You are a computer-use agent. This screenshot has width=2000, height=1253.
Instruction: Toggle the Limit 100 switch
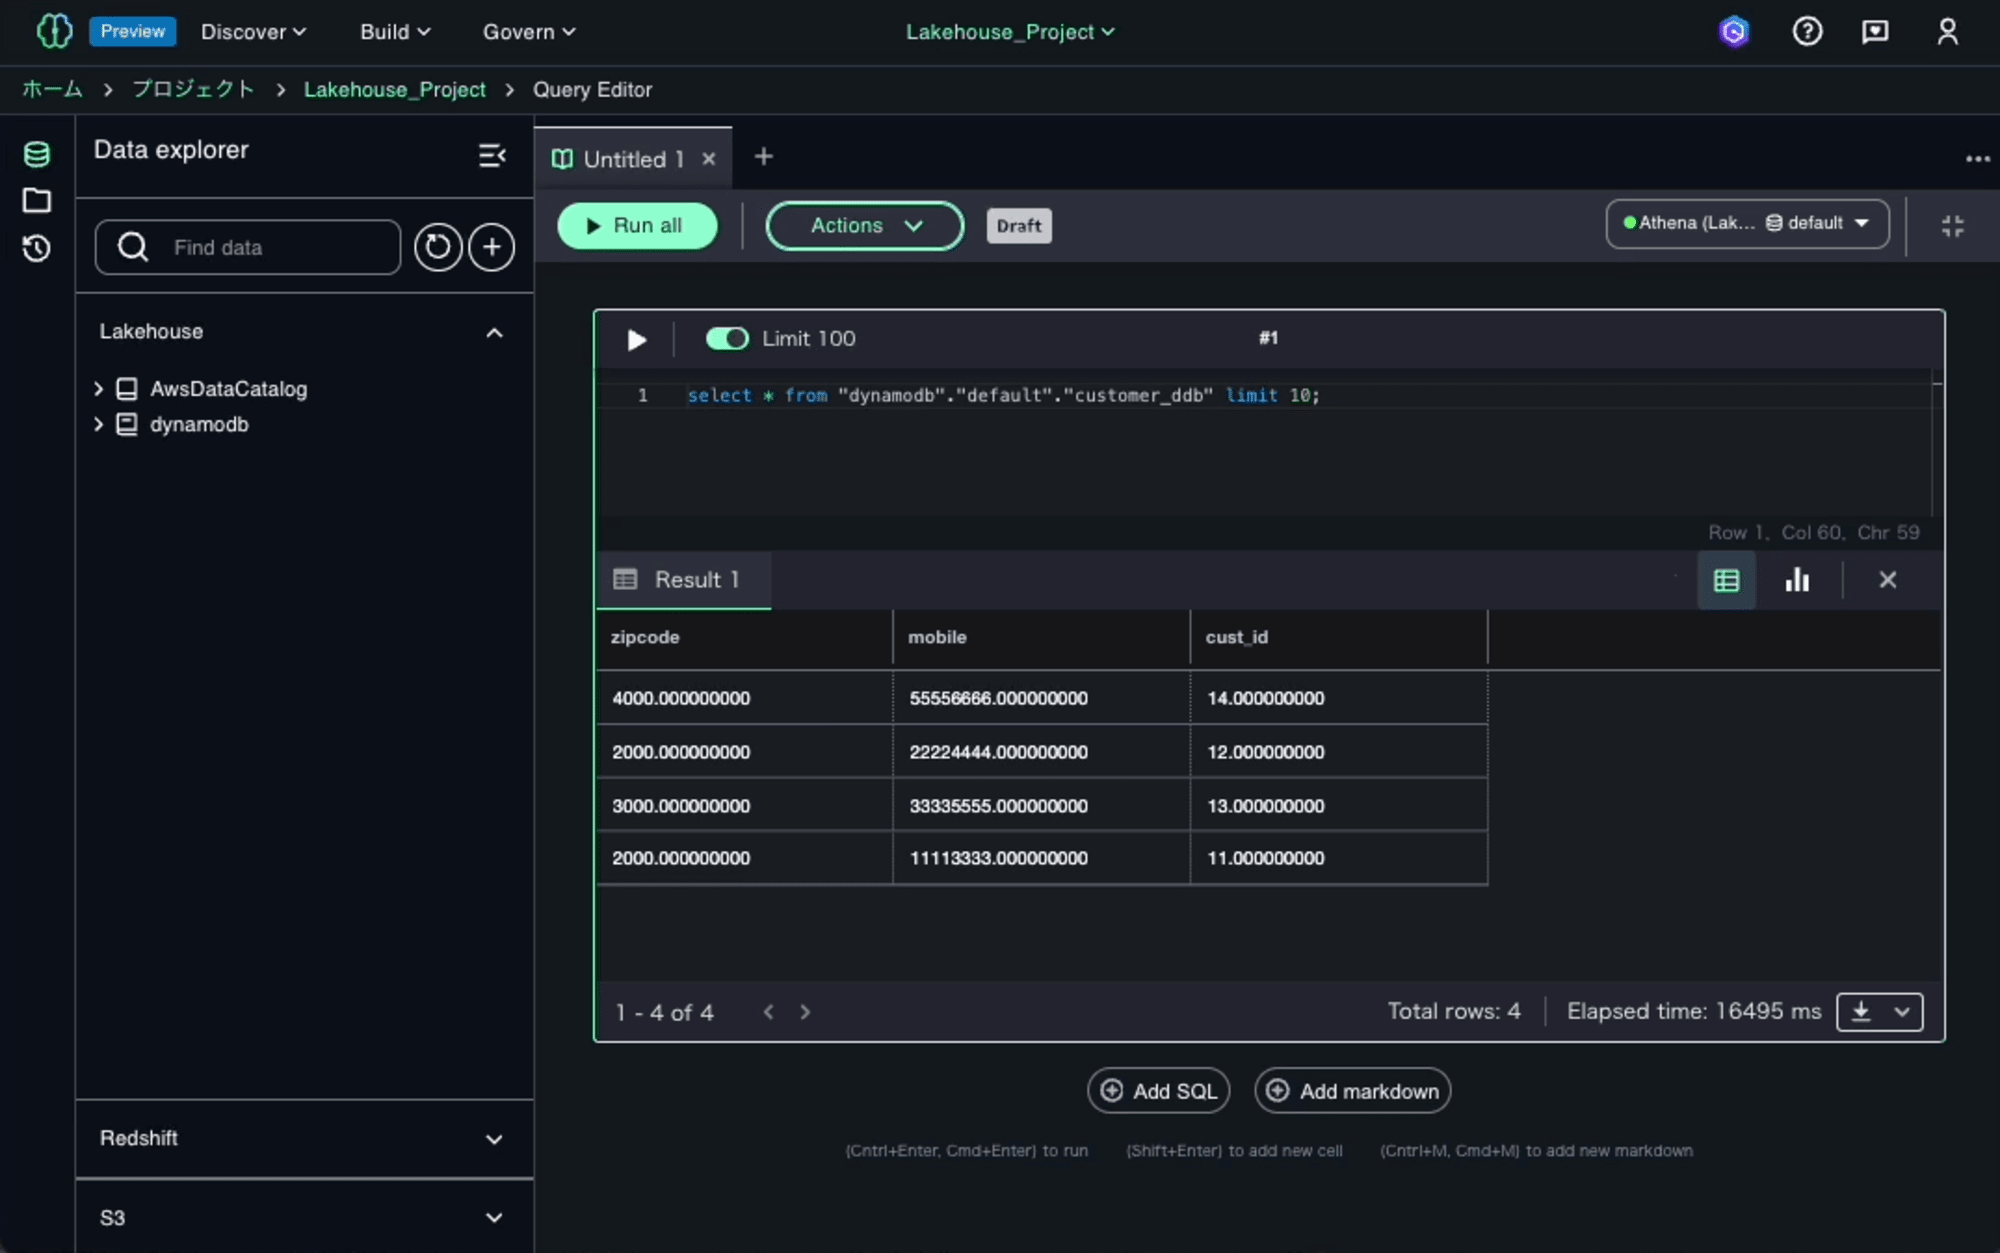(x=726, y=336)
